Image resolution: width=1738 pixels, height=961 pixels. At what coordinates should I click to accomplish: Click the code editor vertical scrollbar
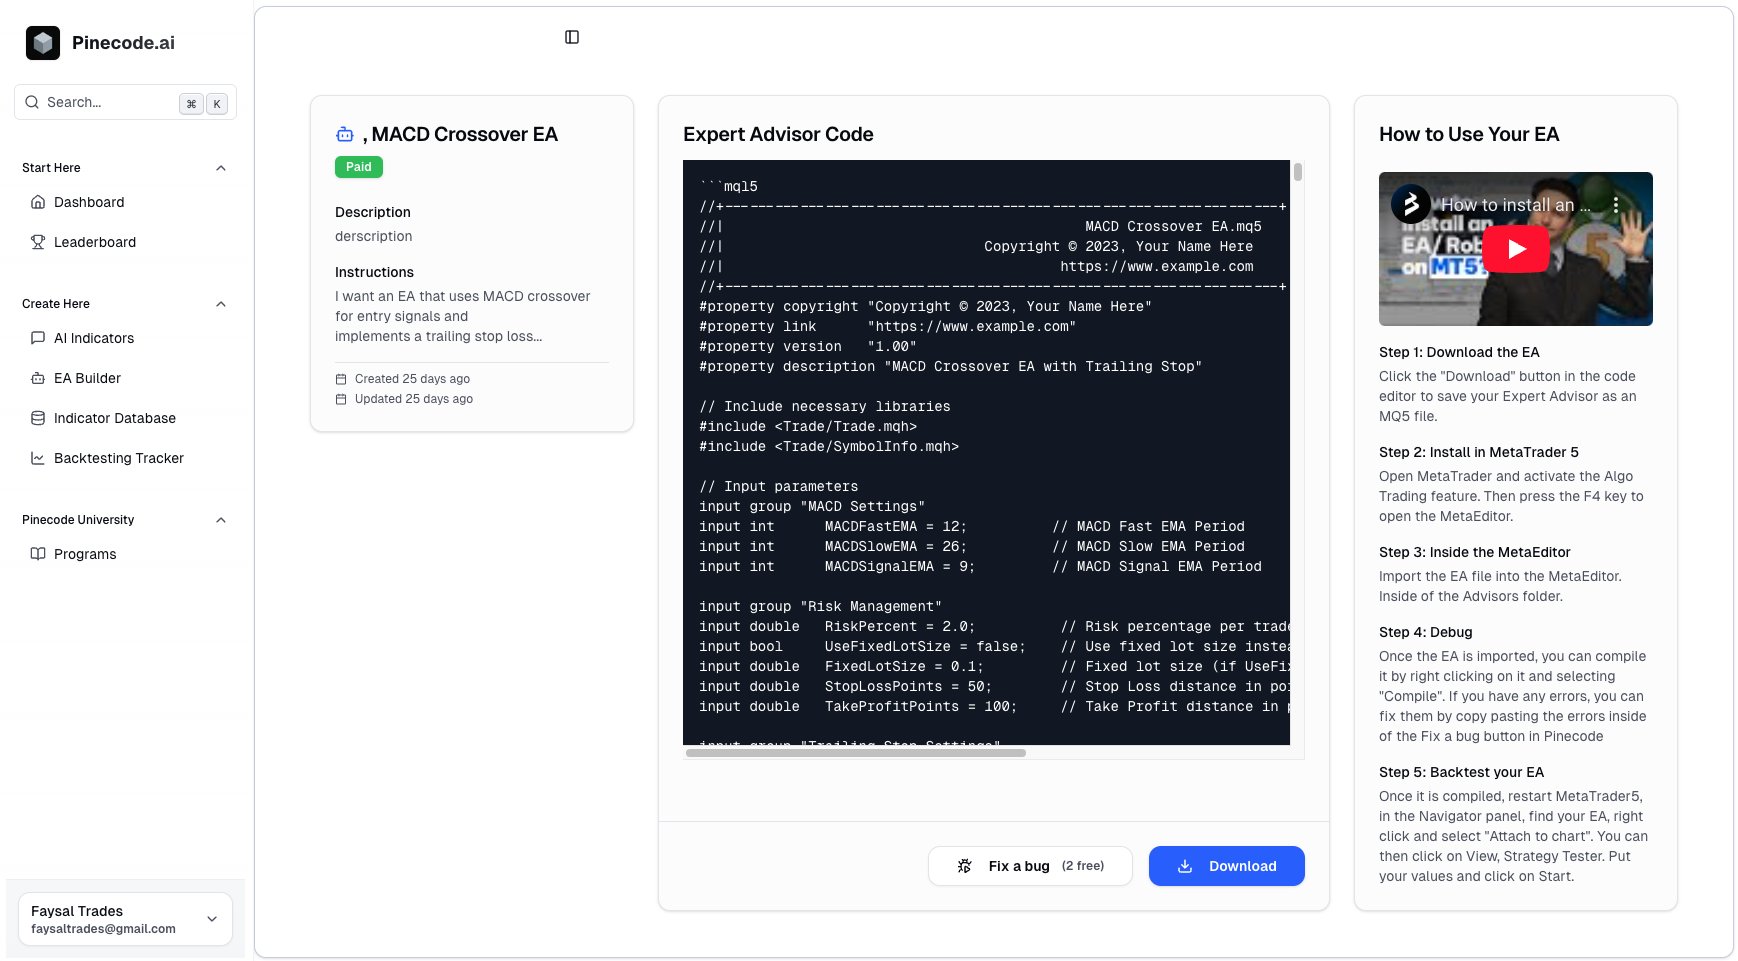point(1298,172)
